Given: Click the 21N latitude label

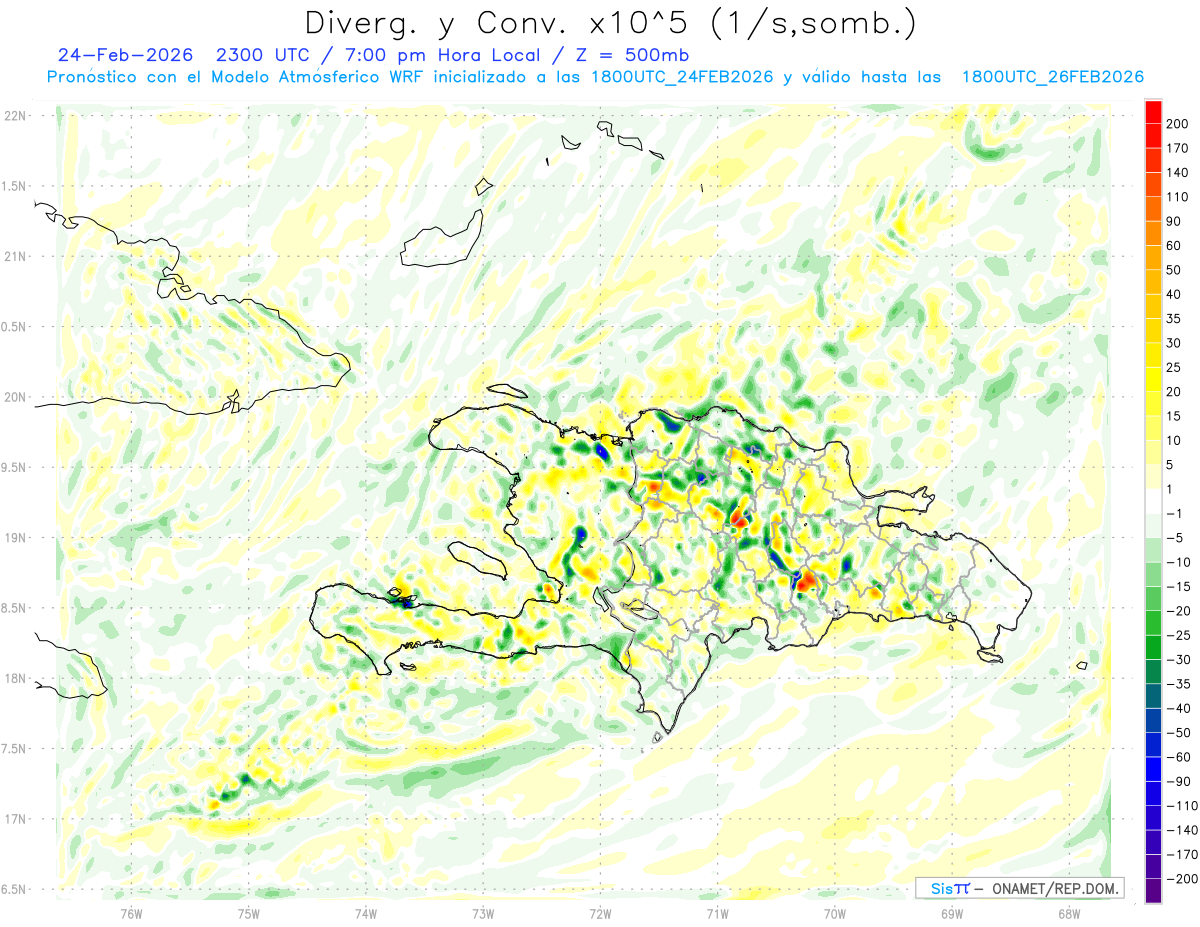Looking at the screenshot, I should click(14, 257).
